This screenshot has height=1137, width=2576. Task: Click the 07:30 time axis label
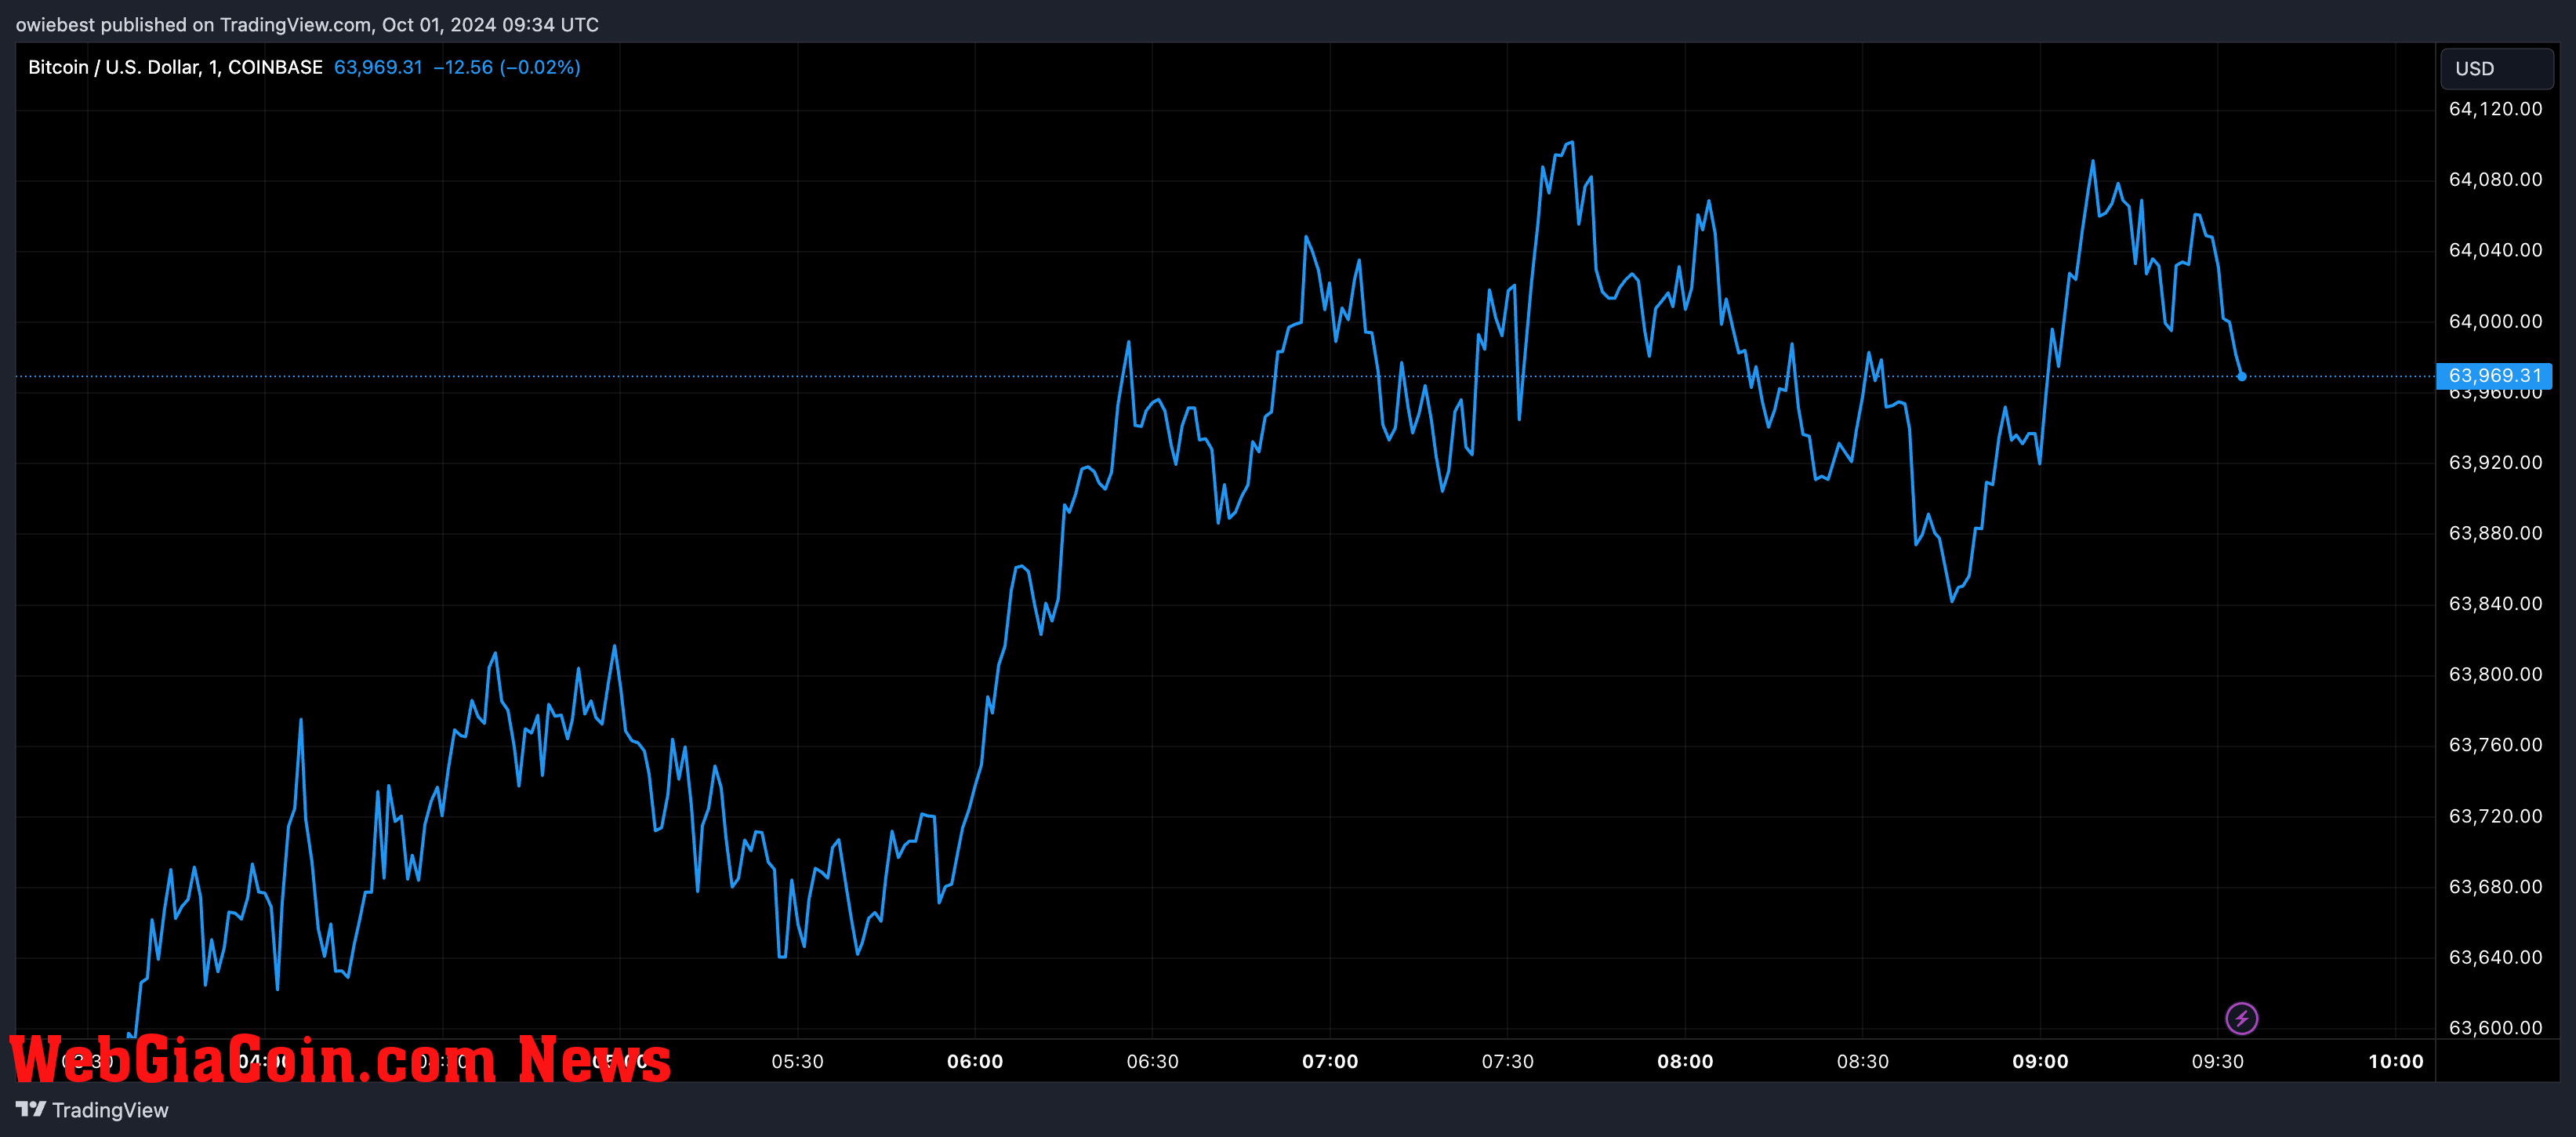pos(1507,1061)
